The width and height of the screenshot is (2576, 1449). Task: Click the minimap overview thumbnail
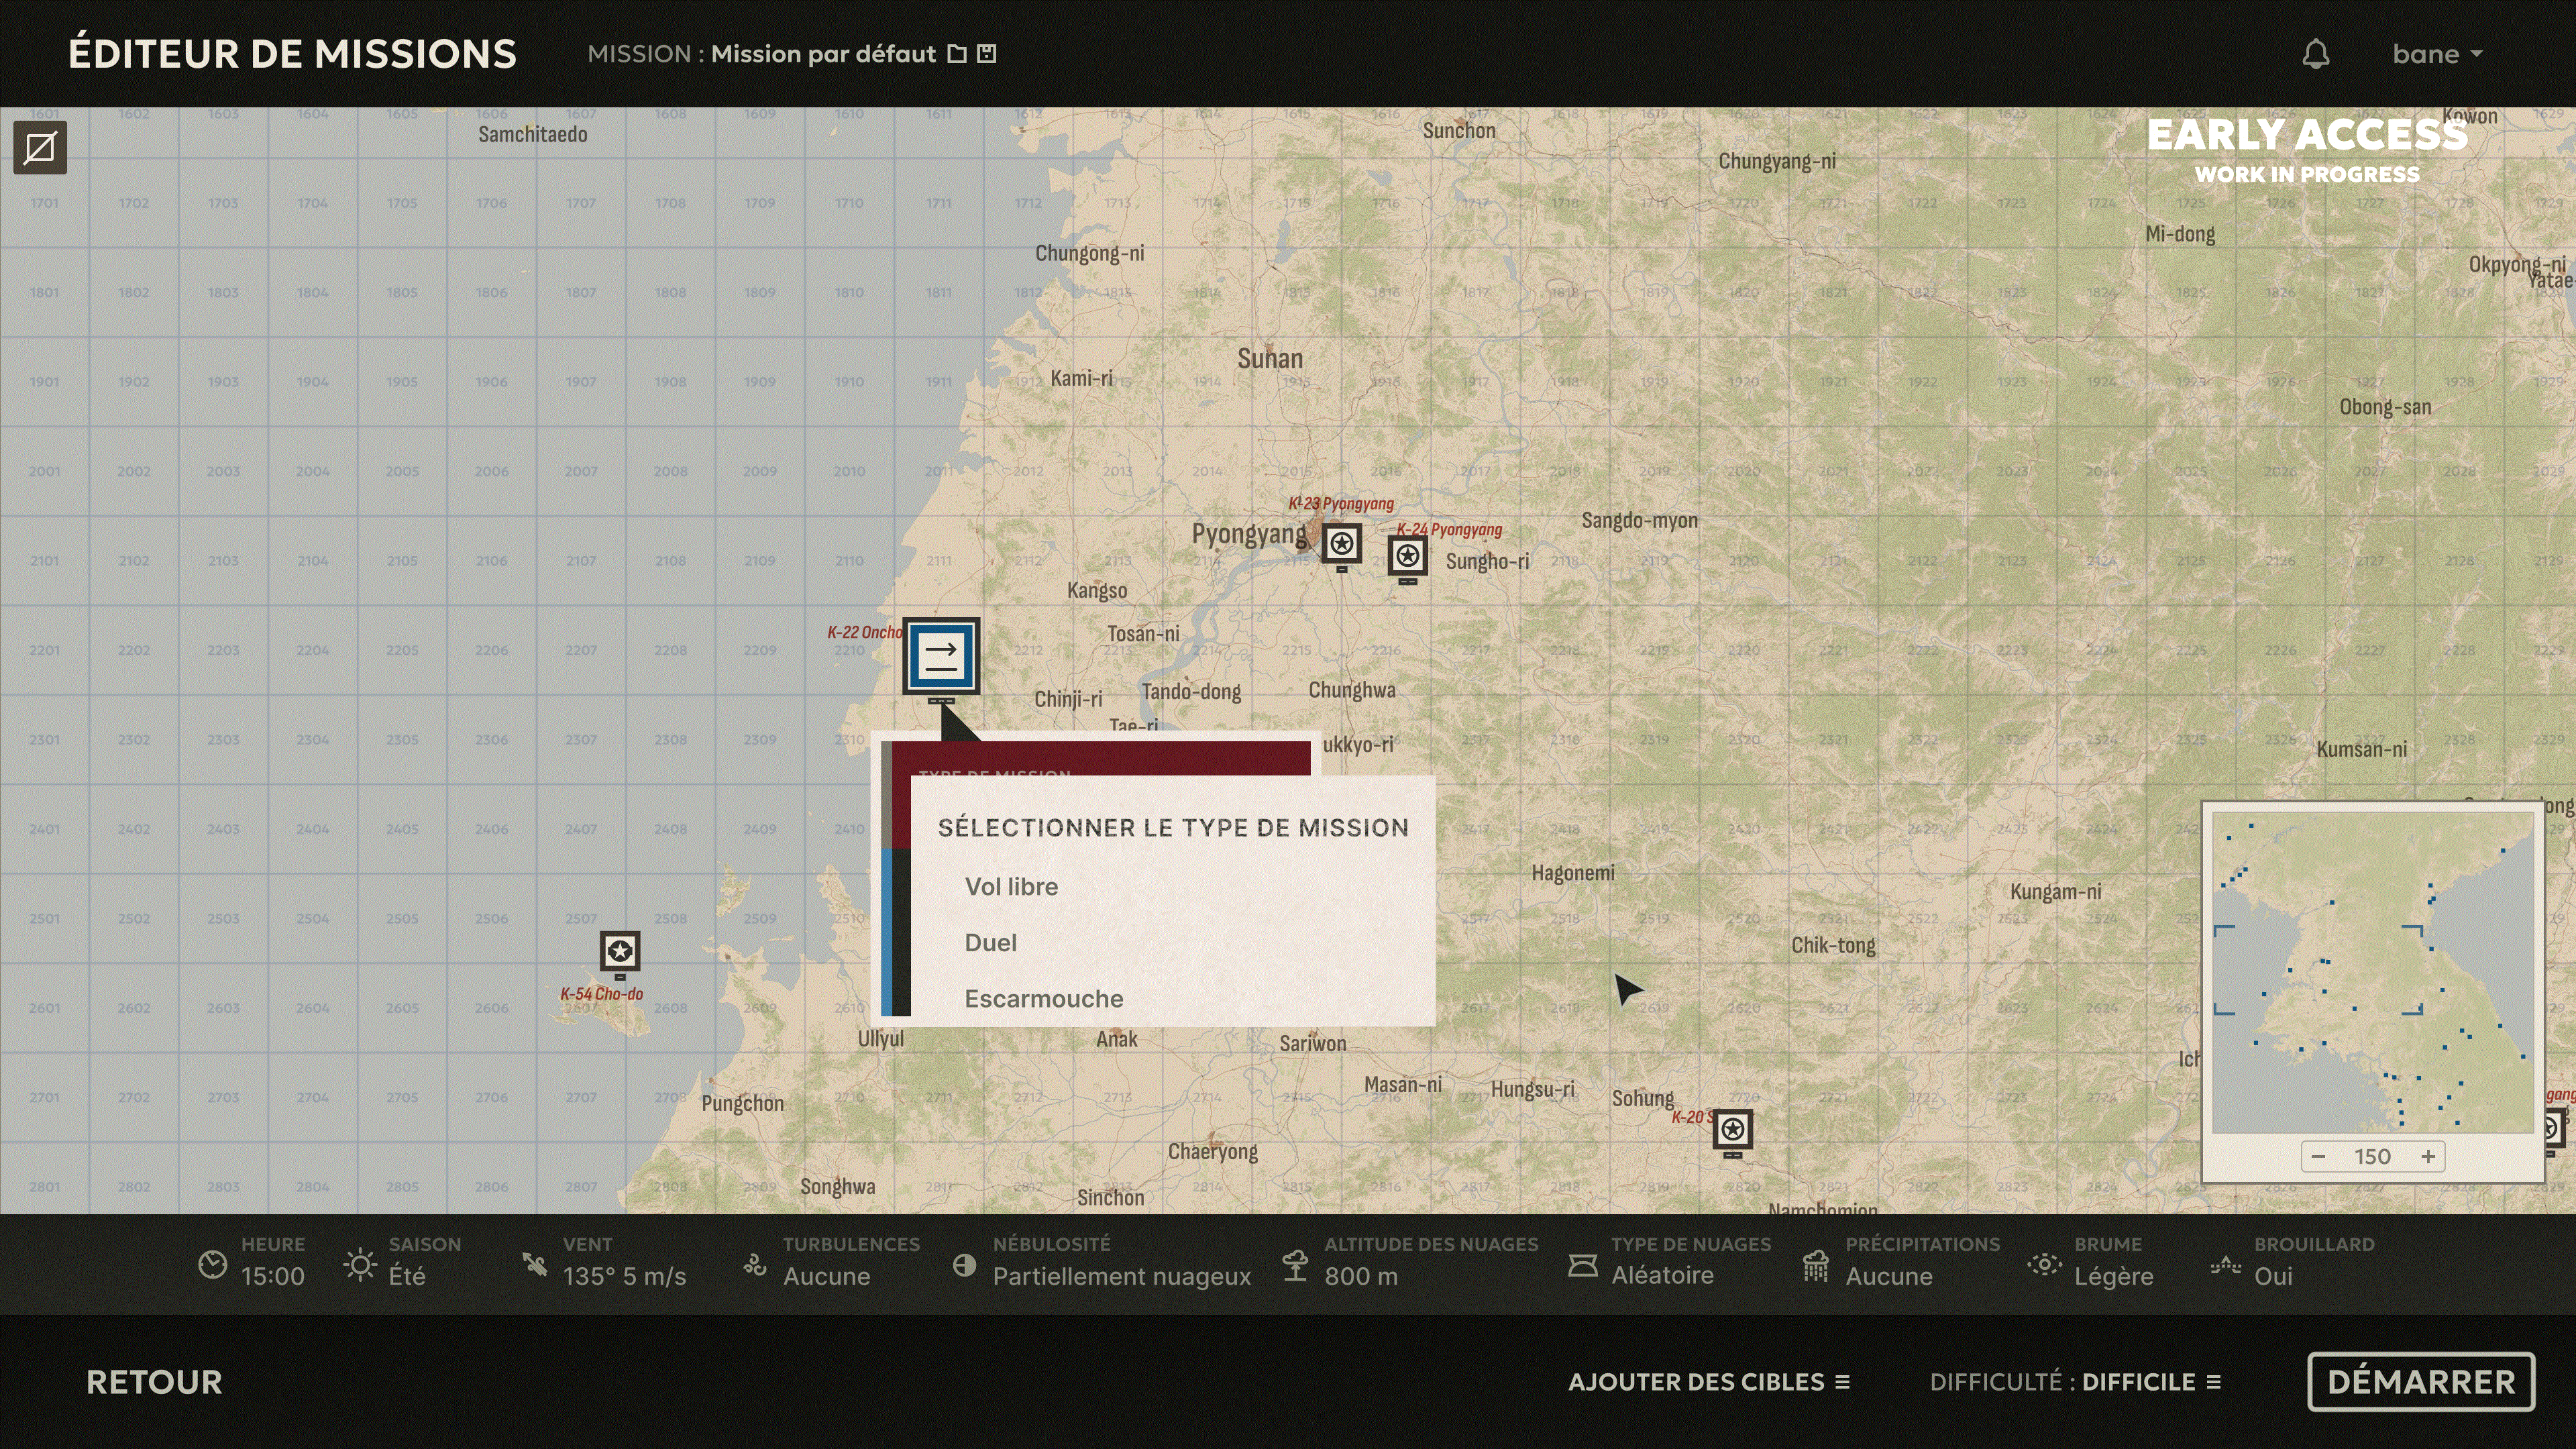[x=2372, y=972]
